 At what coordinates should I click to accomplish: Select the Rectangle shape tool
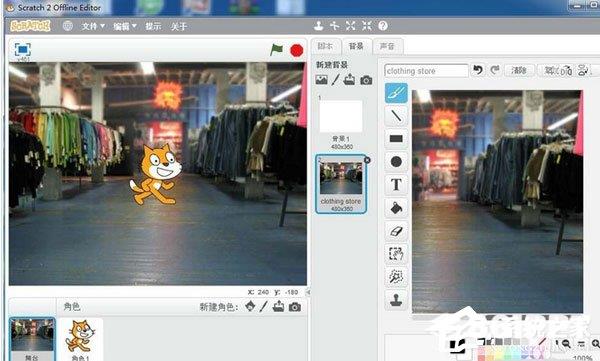pyautogui.click(x=396, y=139)
